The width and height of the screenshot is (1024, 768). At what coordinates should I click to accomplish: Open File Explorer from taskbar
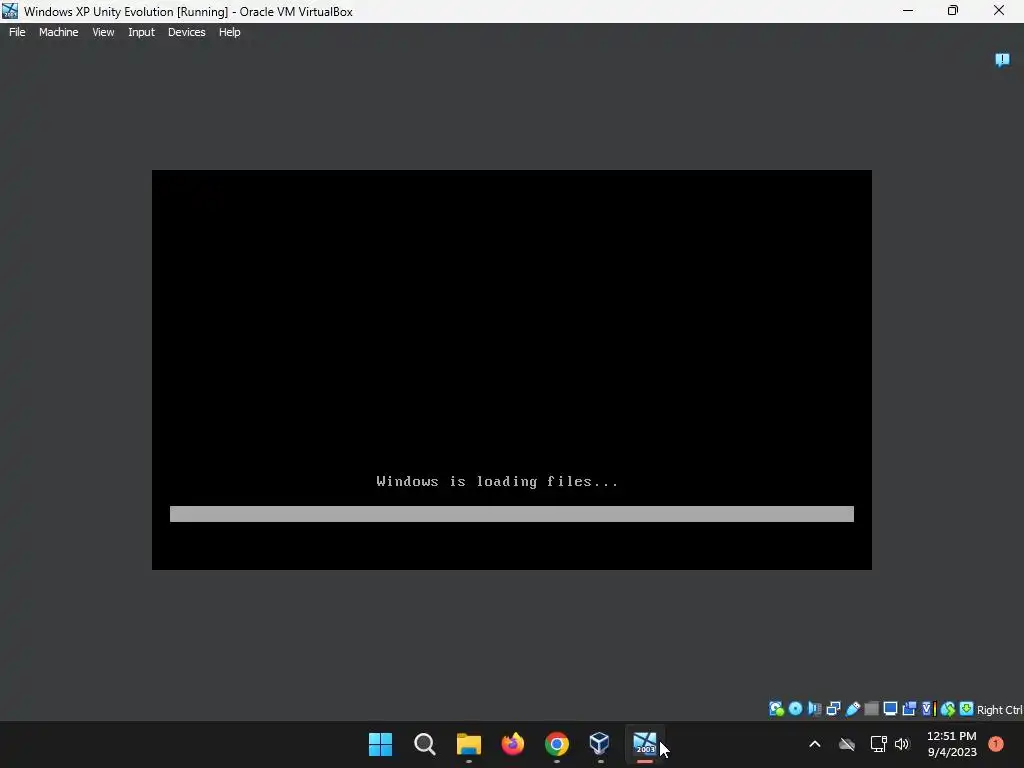pyautogui.click(x=468, y=744)
